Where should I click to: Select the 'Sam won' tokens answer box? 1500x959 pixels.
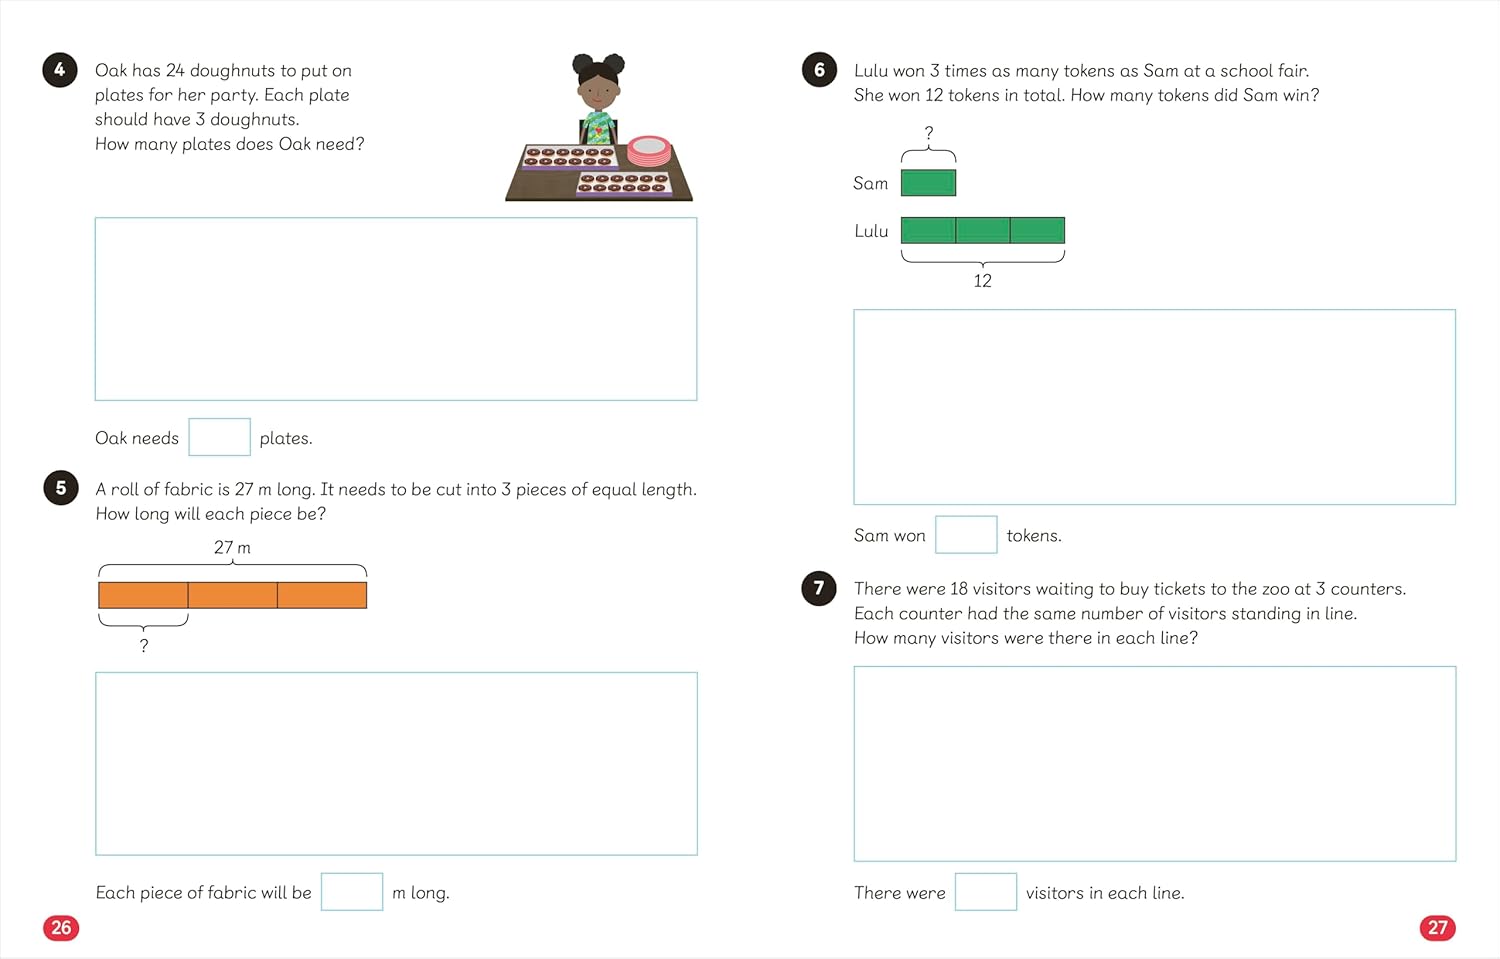(966, 534)
